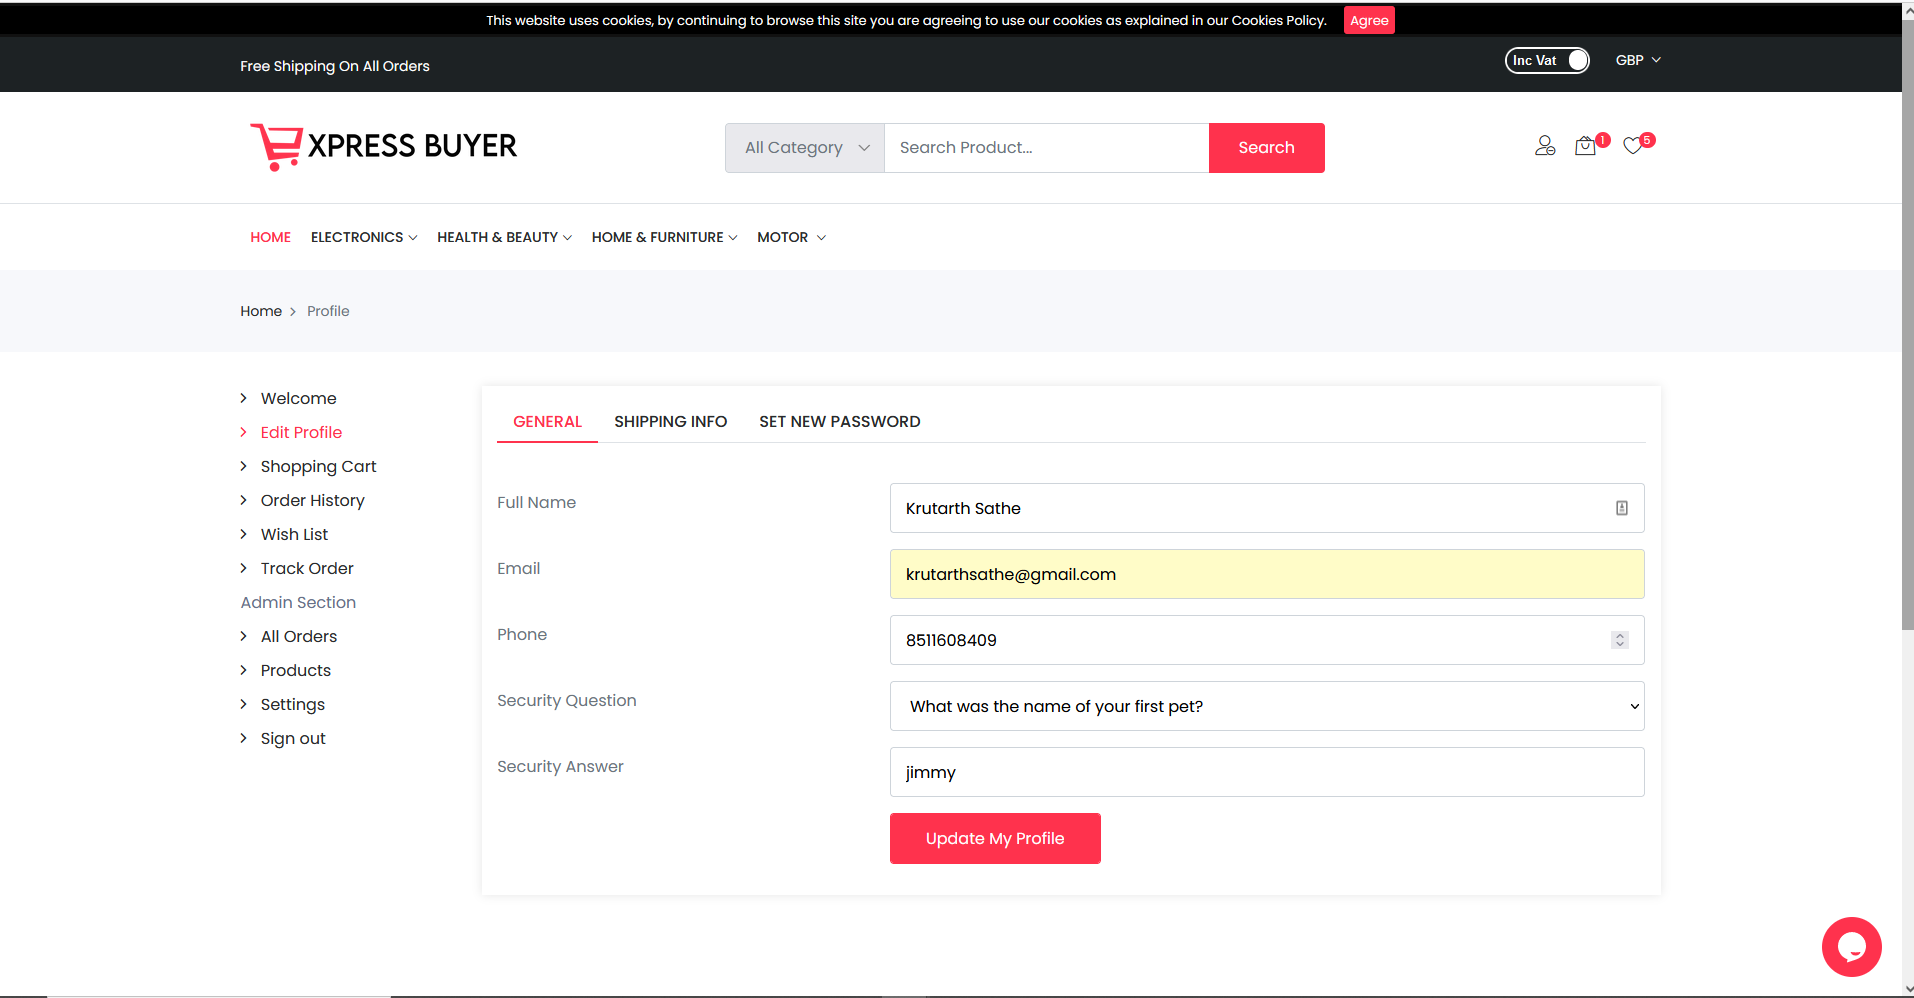Click the Security Answer input field
The image size is (1914, 998).
tap(1266, 772)
